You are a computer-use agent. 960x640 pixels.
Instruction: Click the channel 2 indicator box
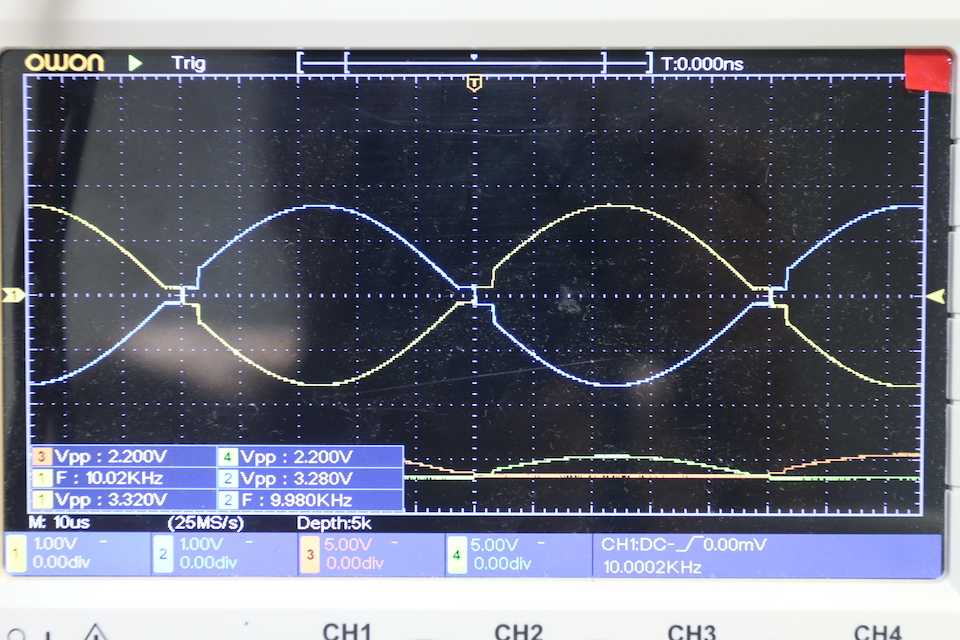pyautogui.click(x=163, y=554)
